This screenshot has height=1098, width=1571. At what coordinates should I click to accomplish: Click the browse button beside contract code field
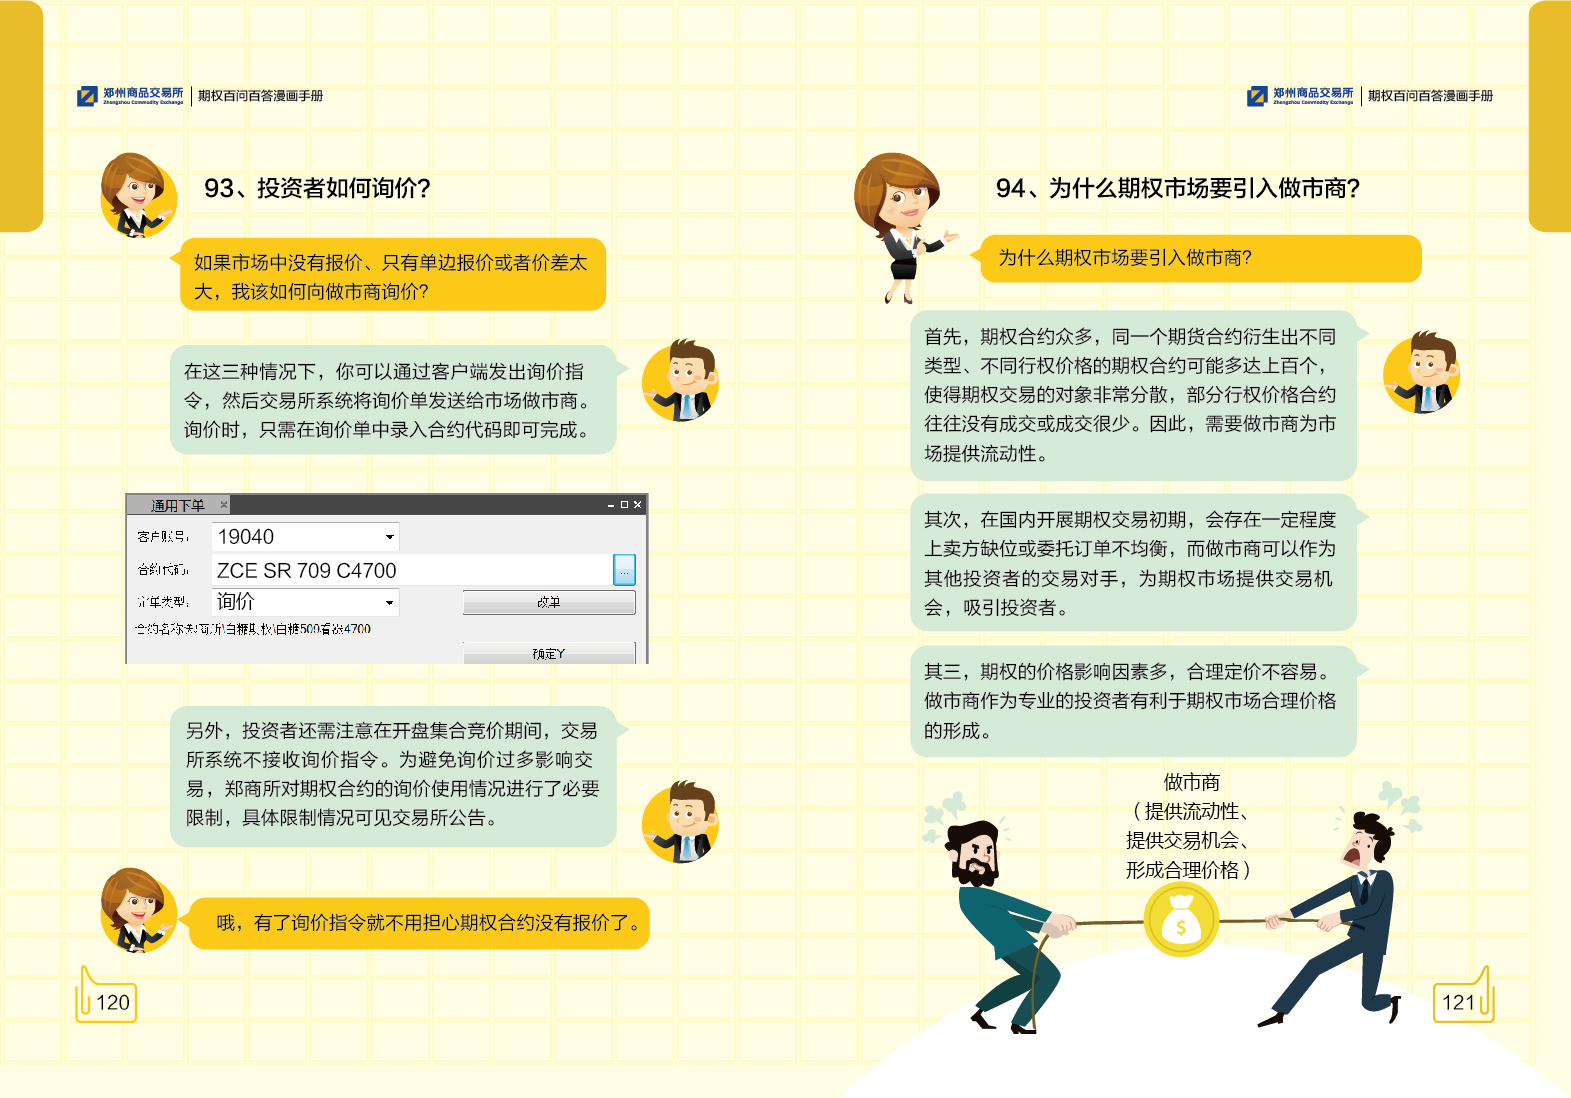(624, 570)
